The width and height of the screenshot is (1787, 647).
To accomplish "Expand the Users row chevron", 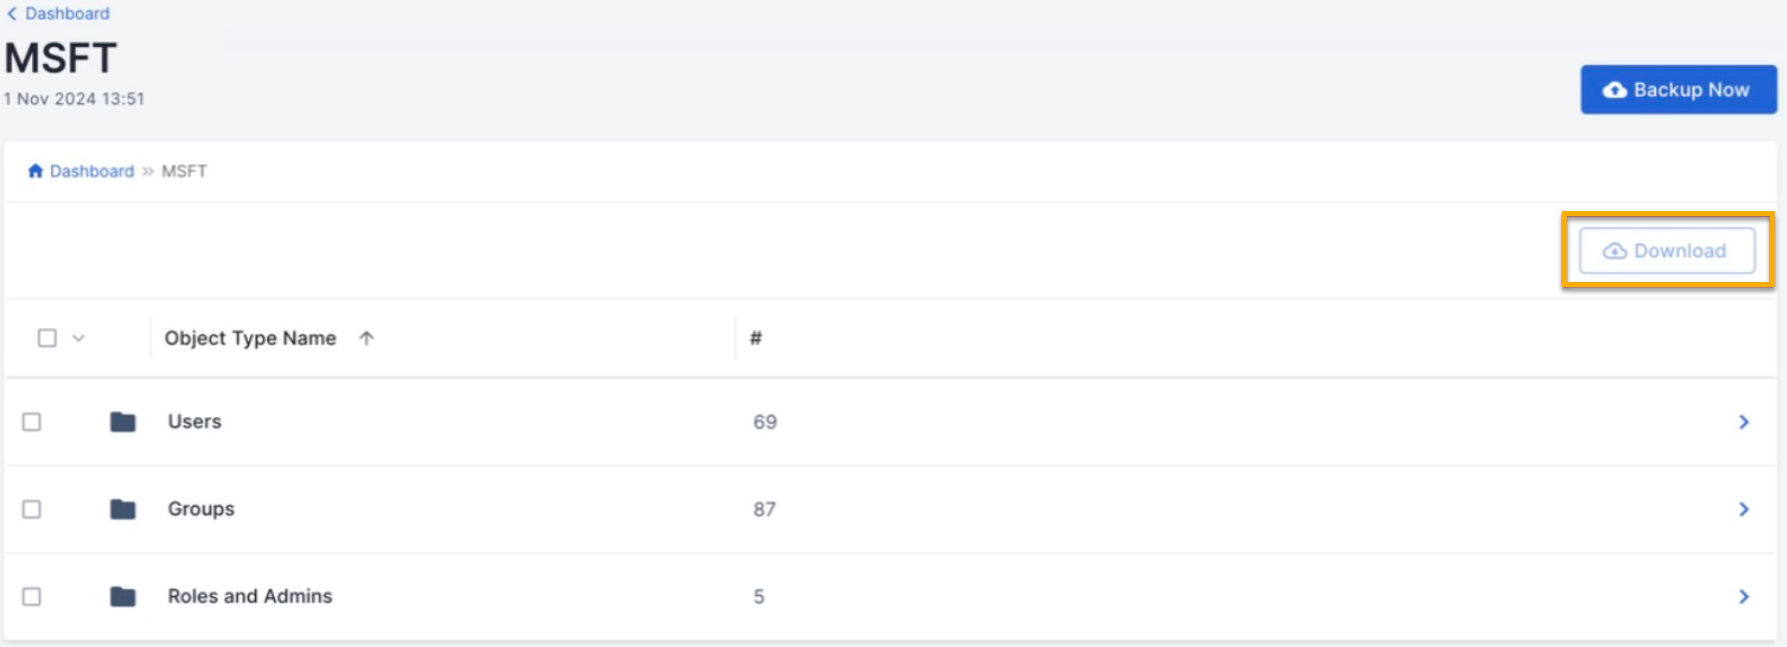I will tap(1743, 422).
